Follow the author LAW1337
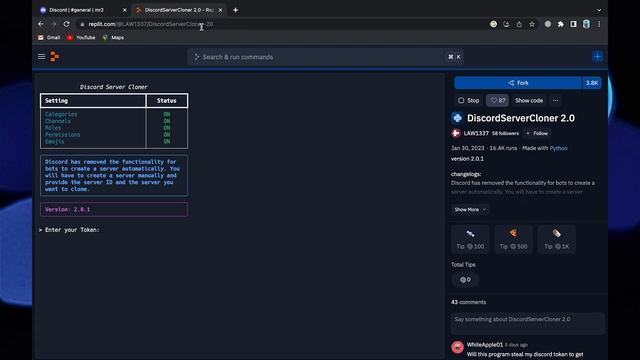The width and height of the screenshot is (640, 360). (537, 133)
